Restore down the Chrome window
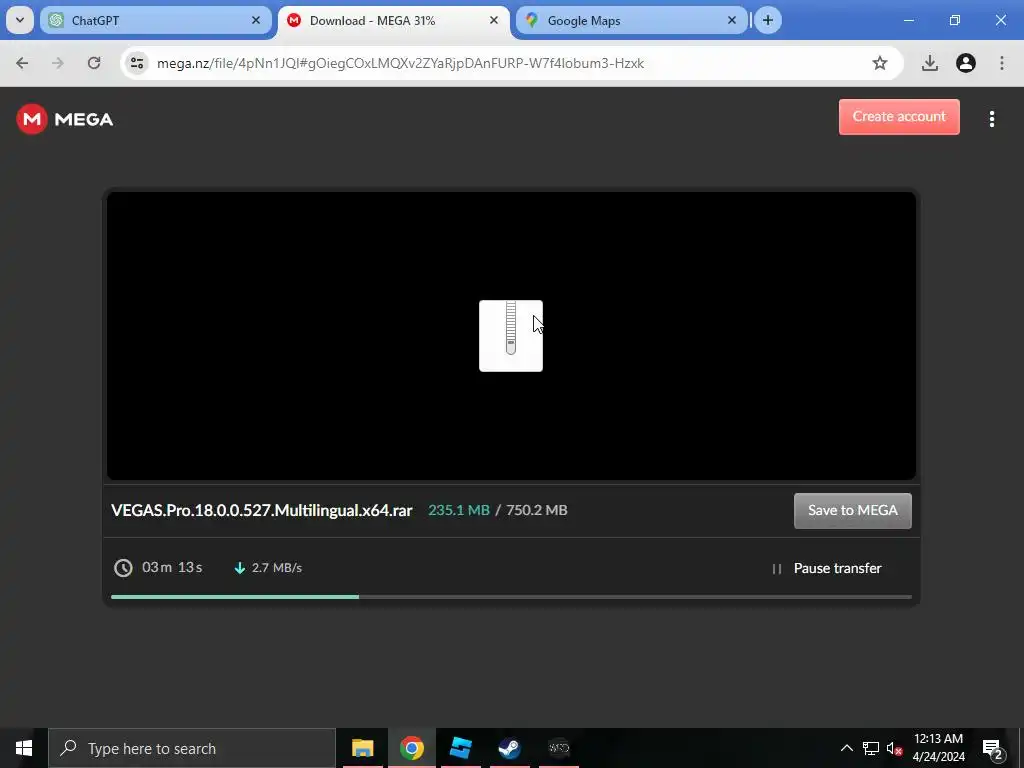The image size is (1024, 768). [x=955, y=20]
